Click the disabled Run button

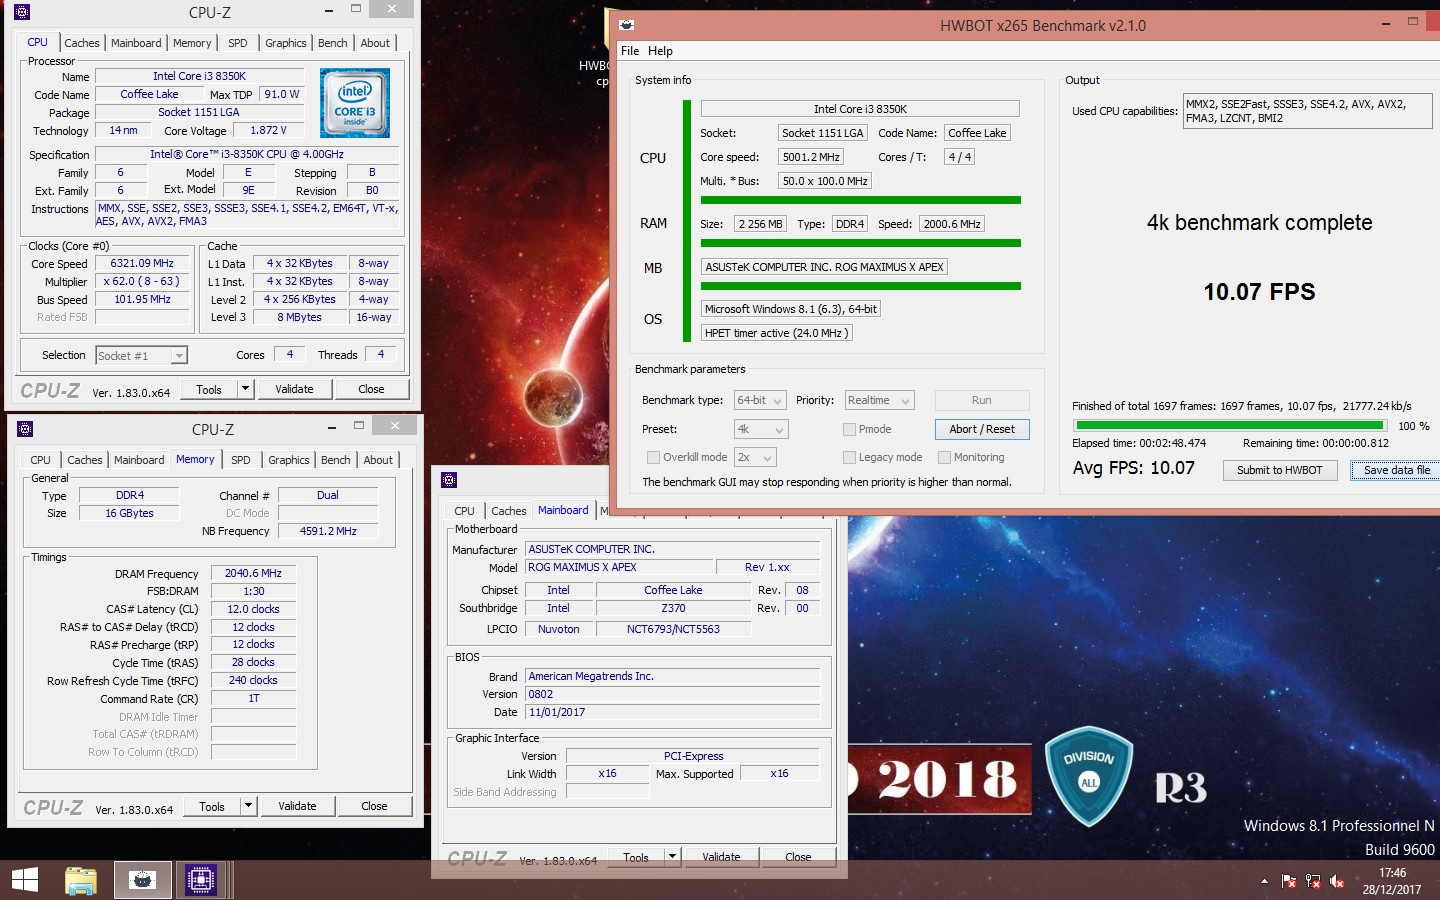(x=982, y=400)
